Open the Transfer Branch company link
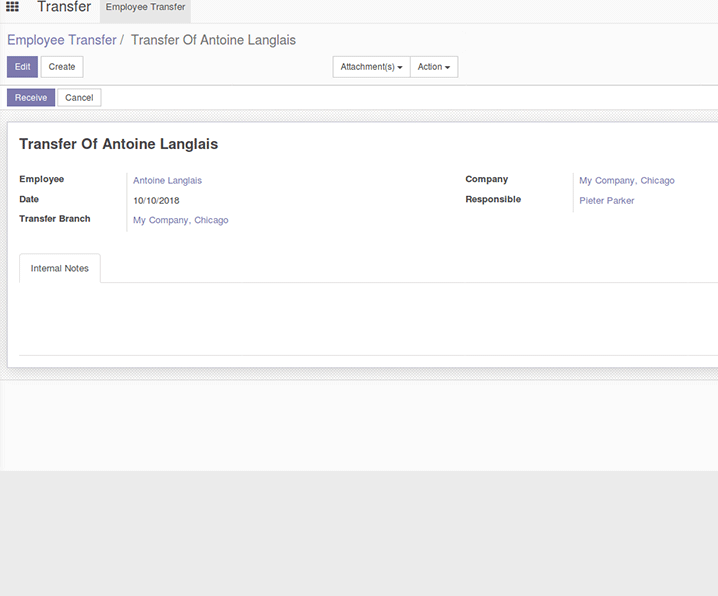 180,220
